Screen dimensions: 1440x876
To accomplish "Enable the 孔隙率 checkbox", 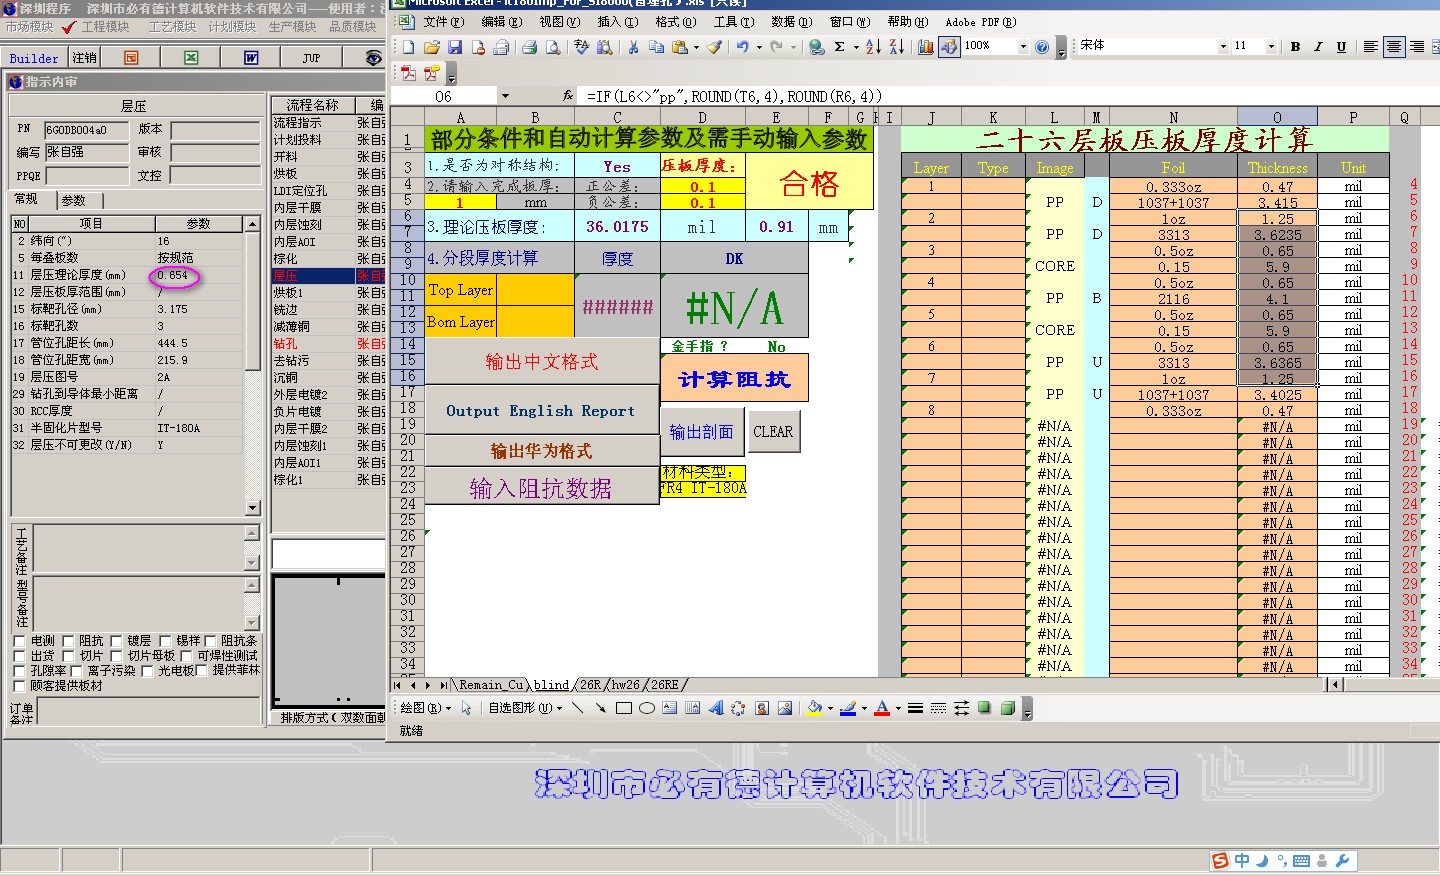I will [19, 671].
